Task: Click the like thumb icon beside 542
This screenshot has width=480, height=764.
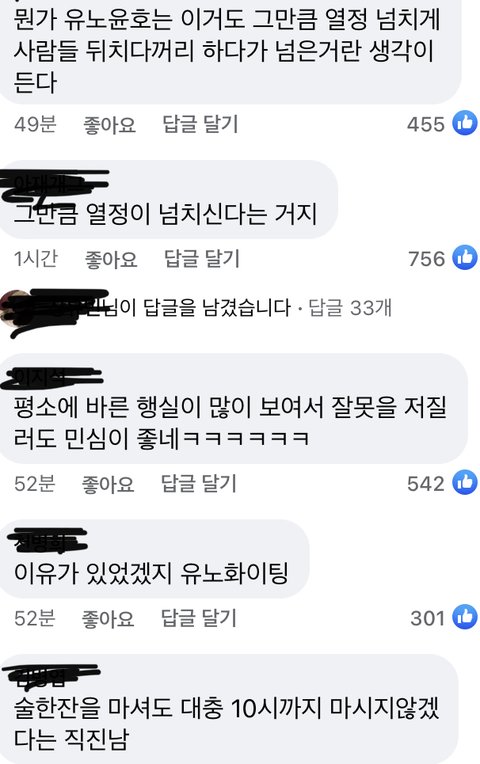Action: click(x=464, y=482)
